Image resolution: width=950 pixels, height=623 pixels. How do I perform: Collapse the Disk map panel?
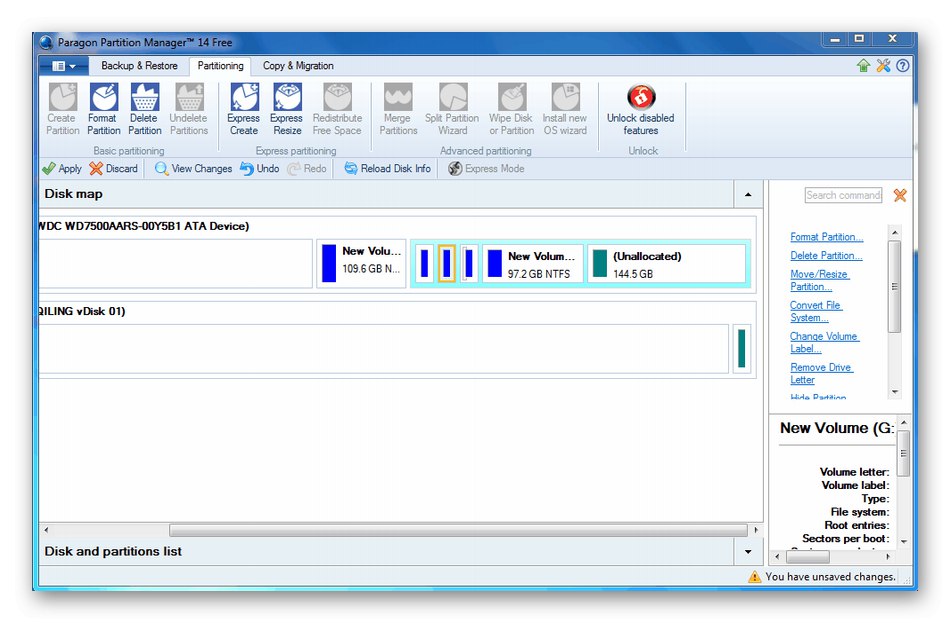point(748,195)
